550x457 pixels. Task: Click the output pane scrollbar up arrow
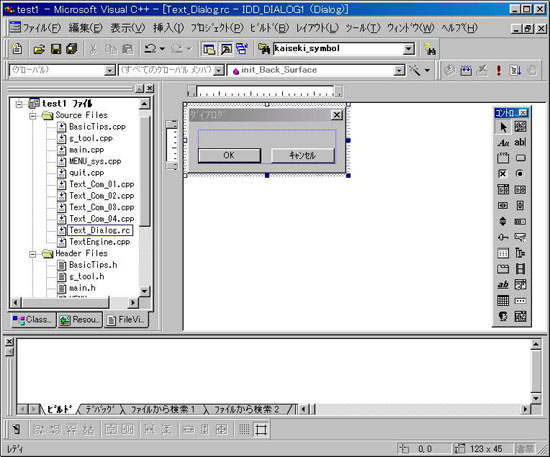pyautogui.click(x=536, y=345)
